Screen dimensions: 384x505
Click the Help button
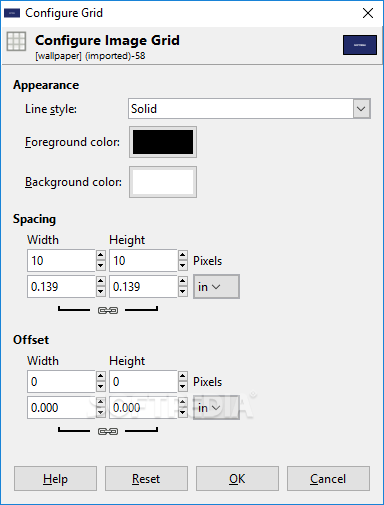(55, 479)
